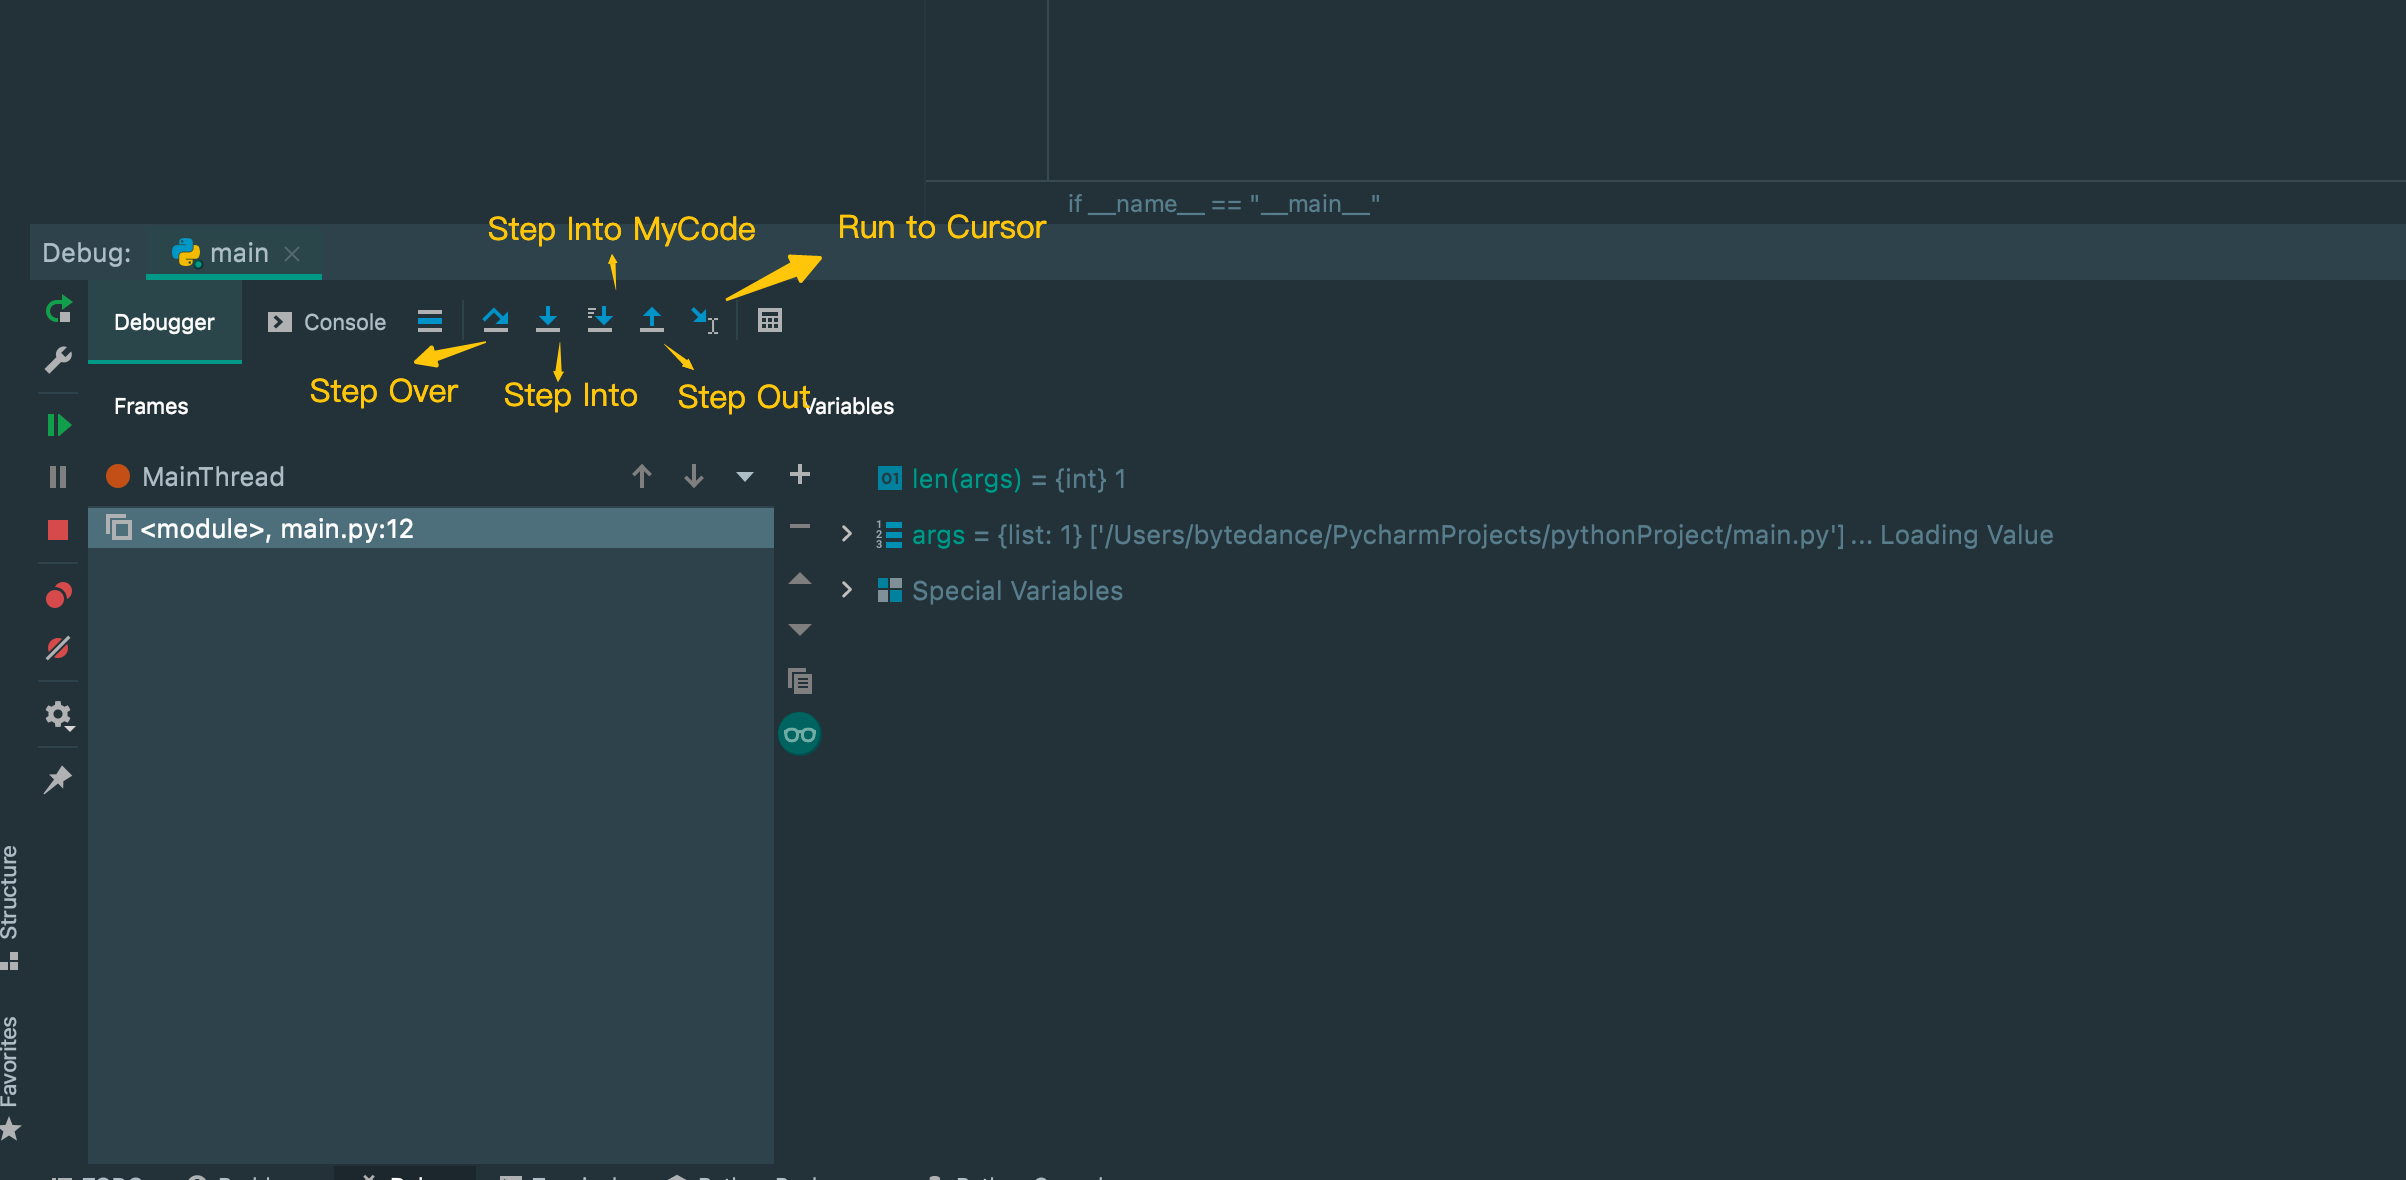The image size is (2406, 1180).
Task: Open thread selector dropdown
Action: tap(745, 477)
